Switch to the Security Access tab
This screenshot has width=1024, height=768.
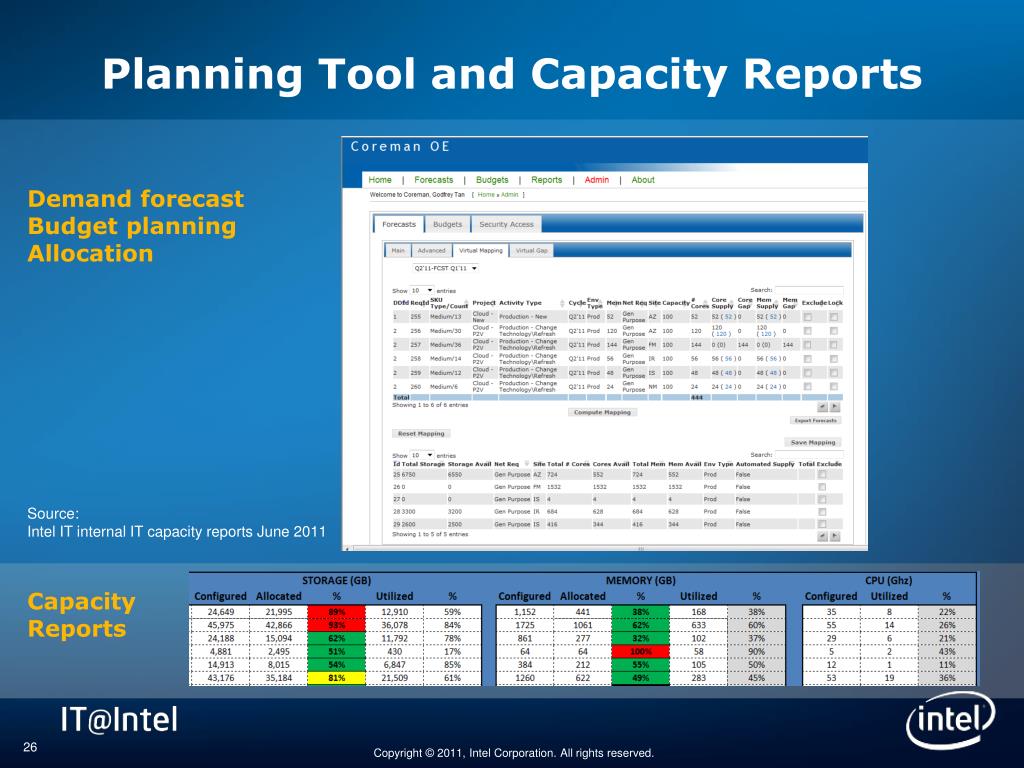[506, 224]
